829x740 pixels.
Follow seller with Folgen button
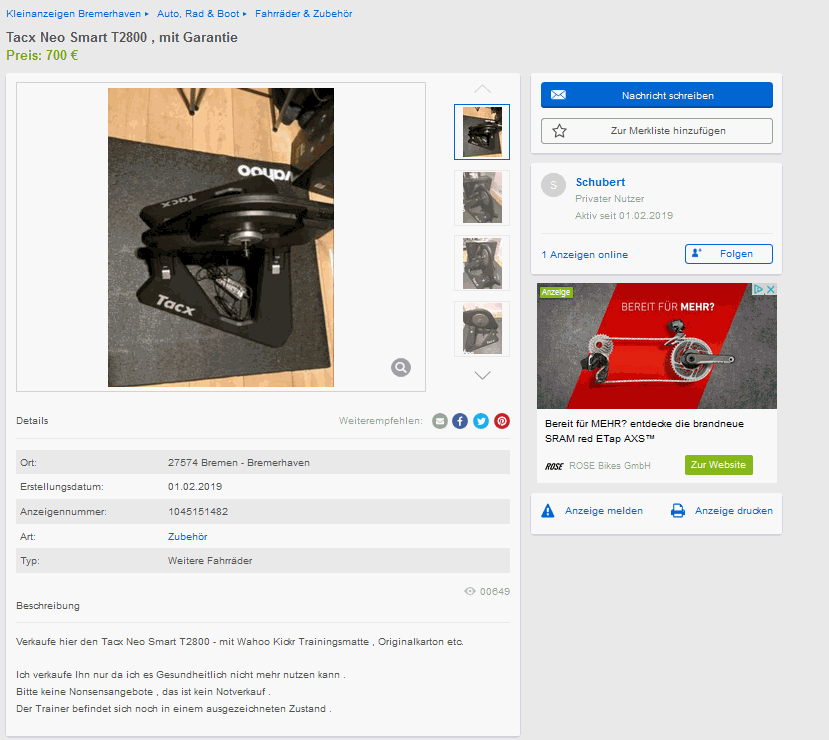click(729, 254)
